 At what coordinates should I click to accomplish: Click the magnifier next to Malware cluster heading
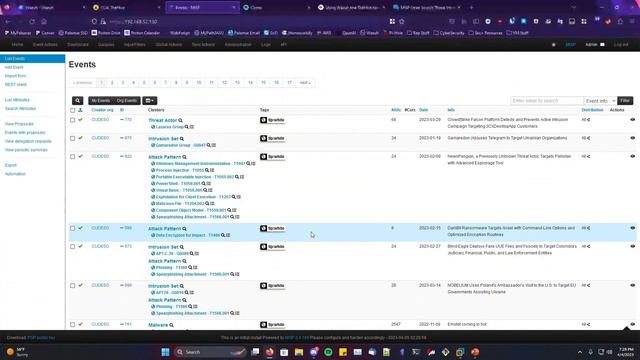pyautogui.click(x=171, y=325)
